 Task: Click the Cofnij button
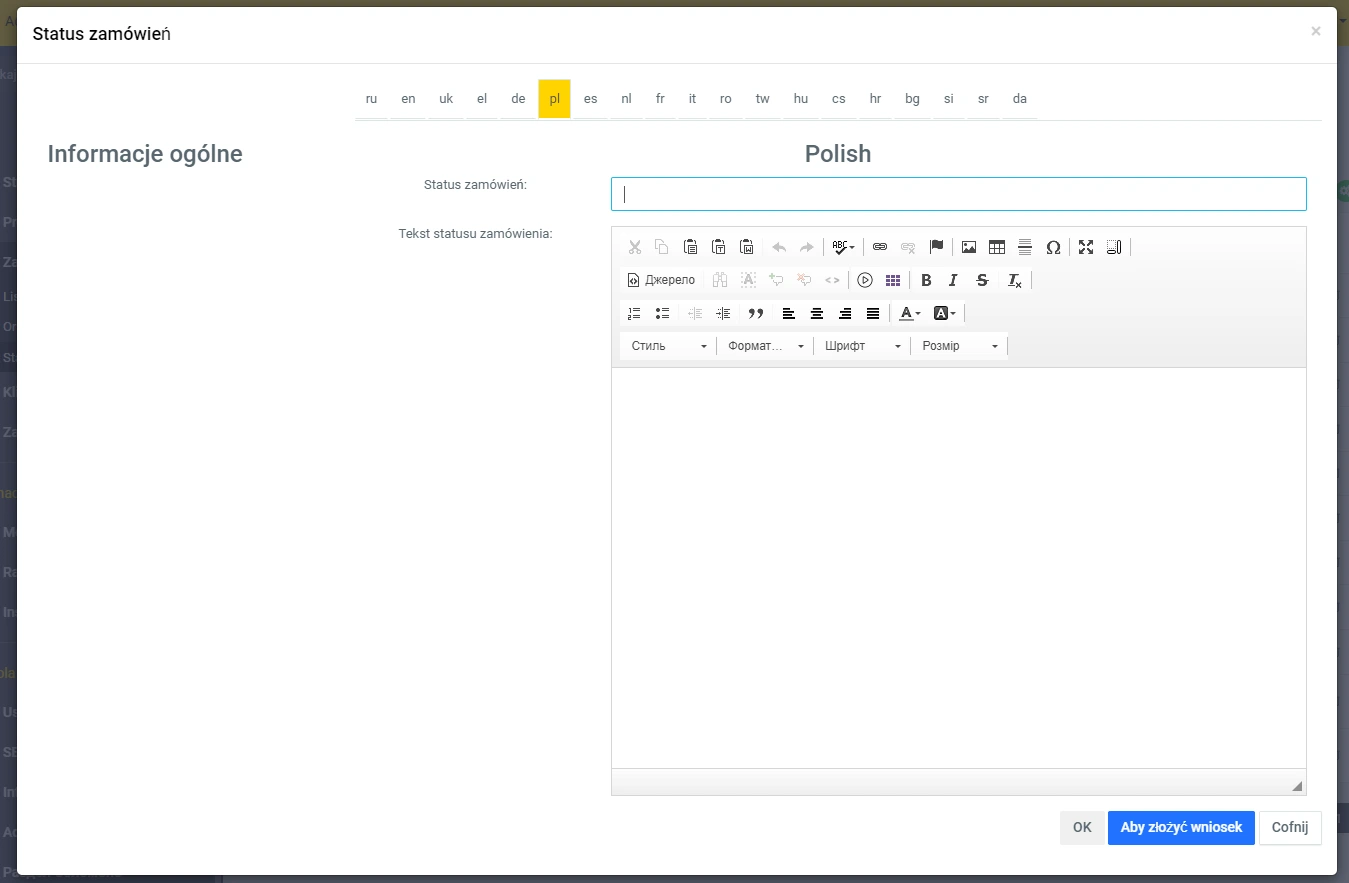(x=1289, y=828)
